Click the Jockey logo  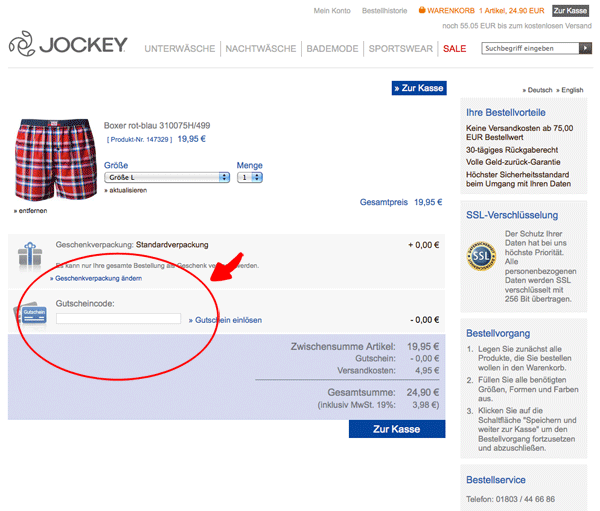[68, 44]
